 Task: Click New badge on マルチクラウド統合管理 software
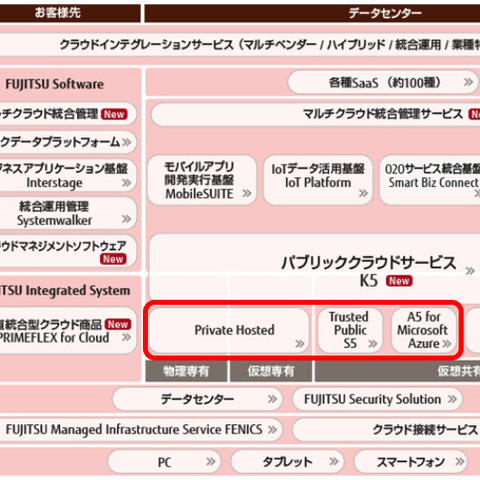[114, 114]
